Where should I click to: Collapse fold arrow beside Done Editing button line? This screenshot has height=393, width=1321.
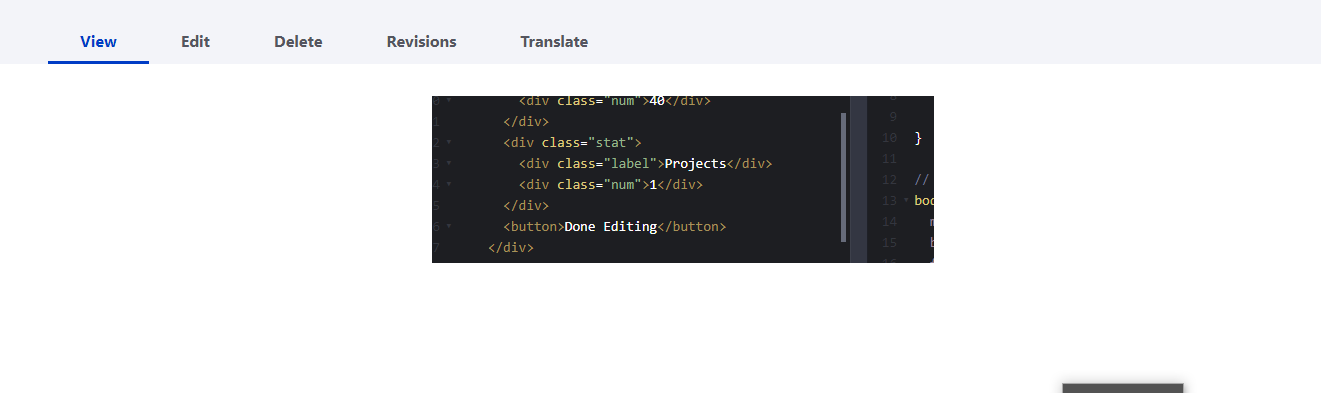tap(449, 227)
